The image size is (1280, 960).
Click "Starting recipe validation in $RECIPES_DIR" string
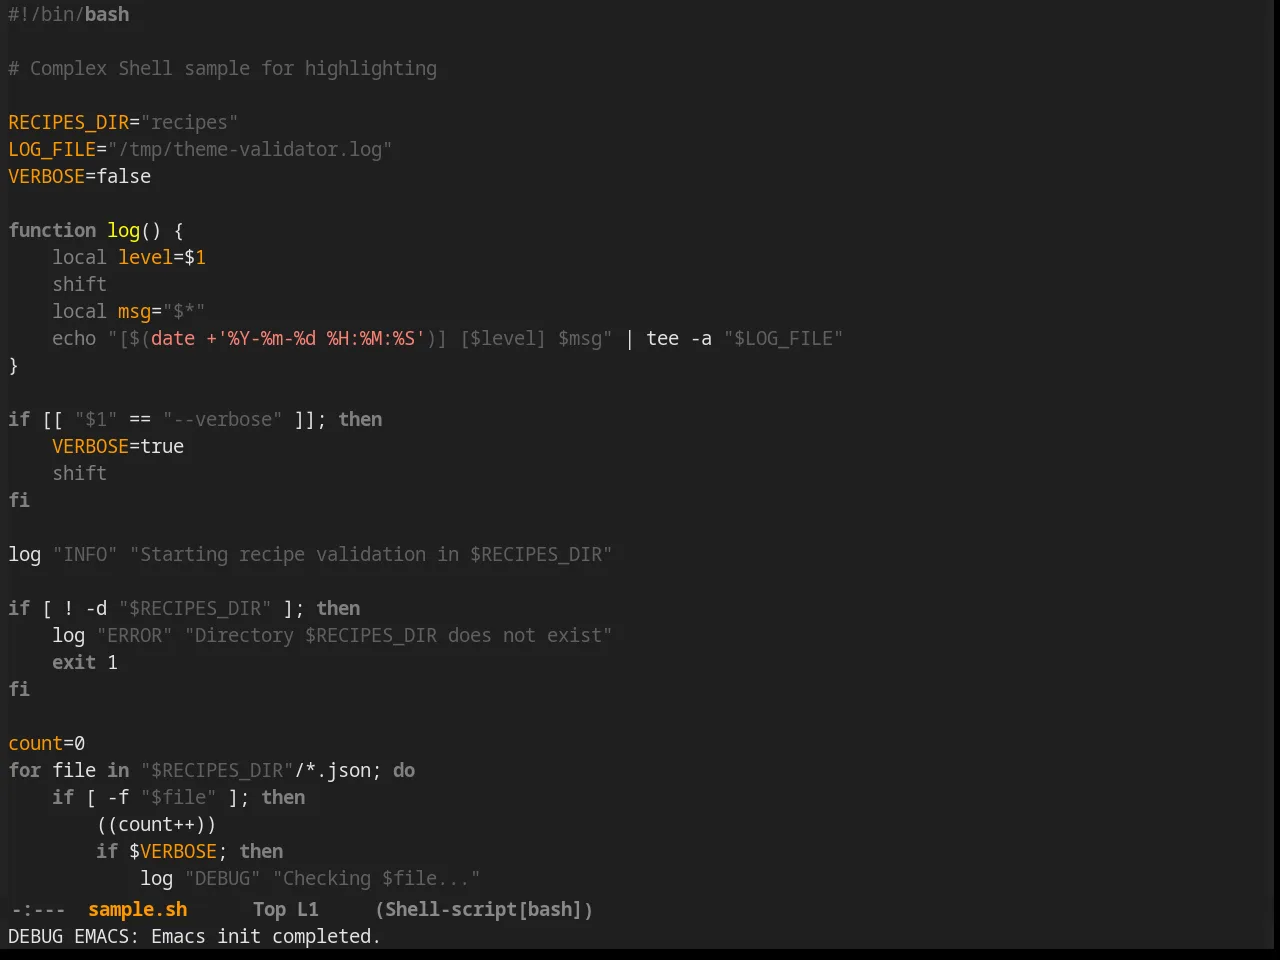pyautogui.click(x=371, y=554)
